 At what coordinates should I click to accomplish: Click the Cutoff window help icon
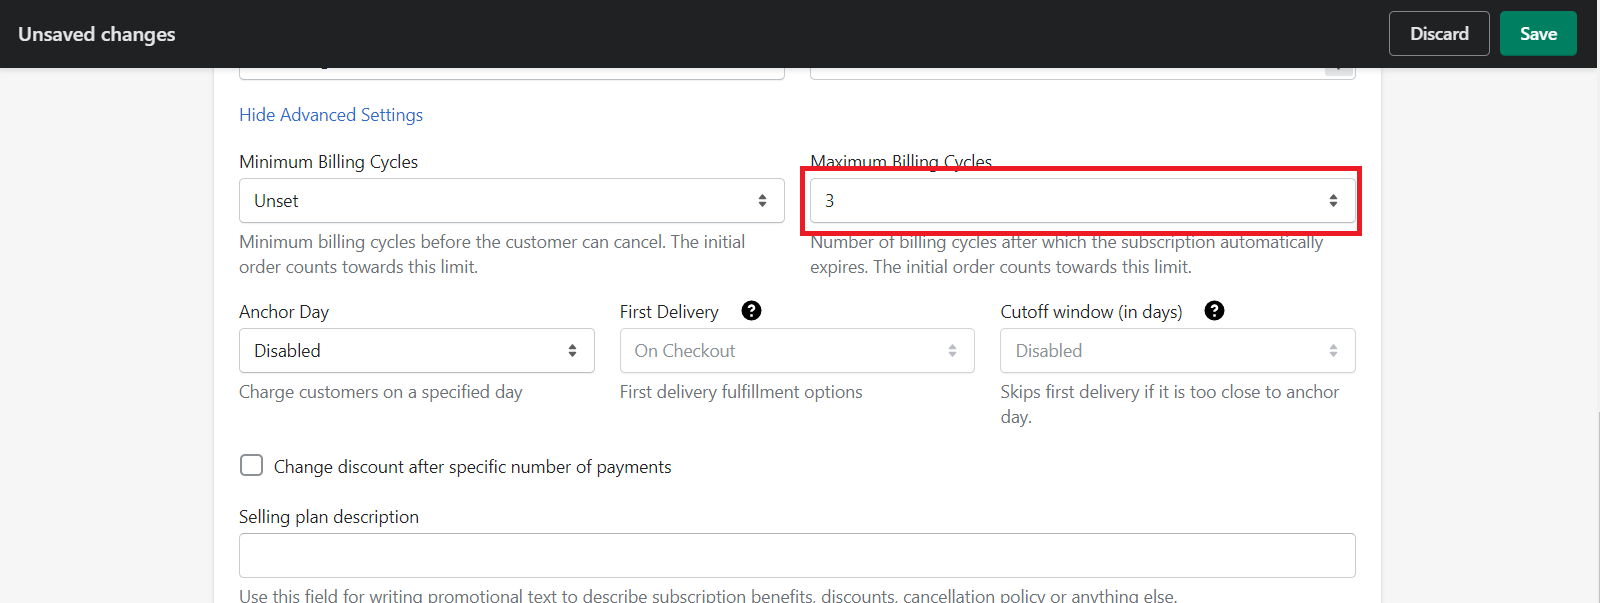[1214, 311]
